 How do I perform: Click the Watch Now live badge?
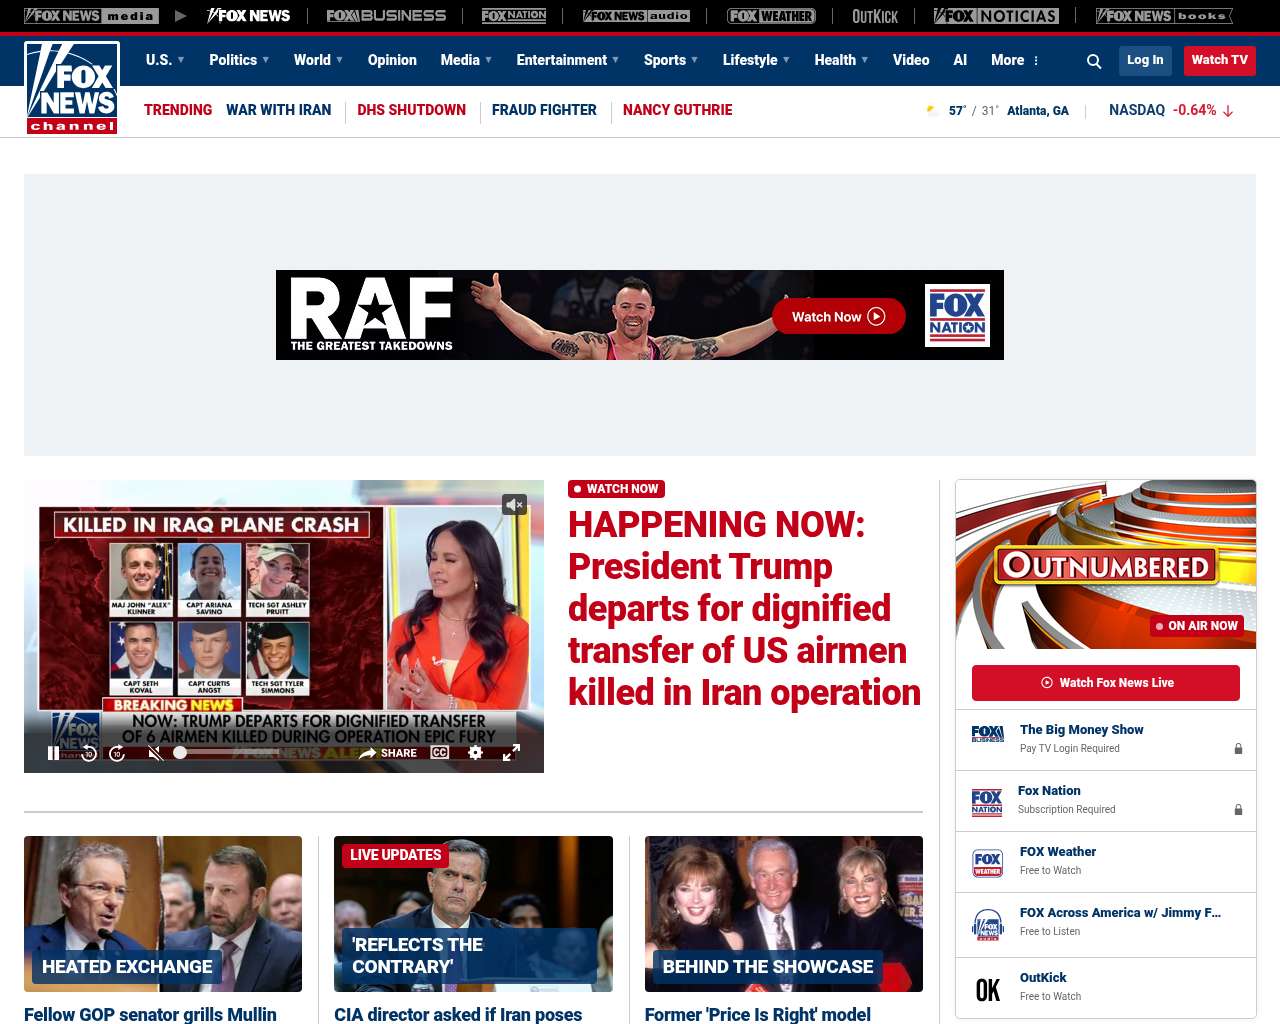616,489
